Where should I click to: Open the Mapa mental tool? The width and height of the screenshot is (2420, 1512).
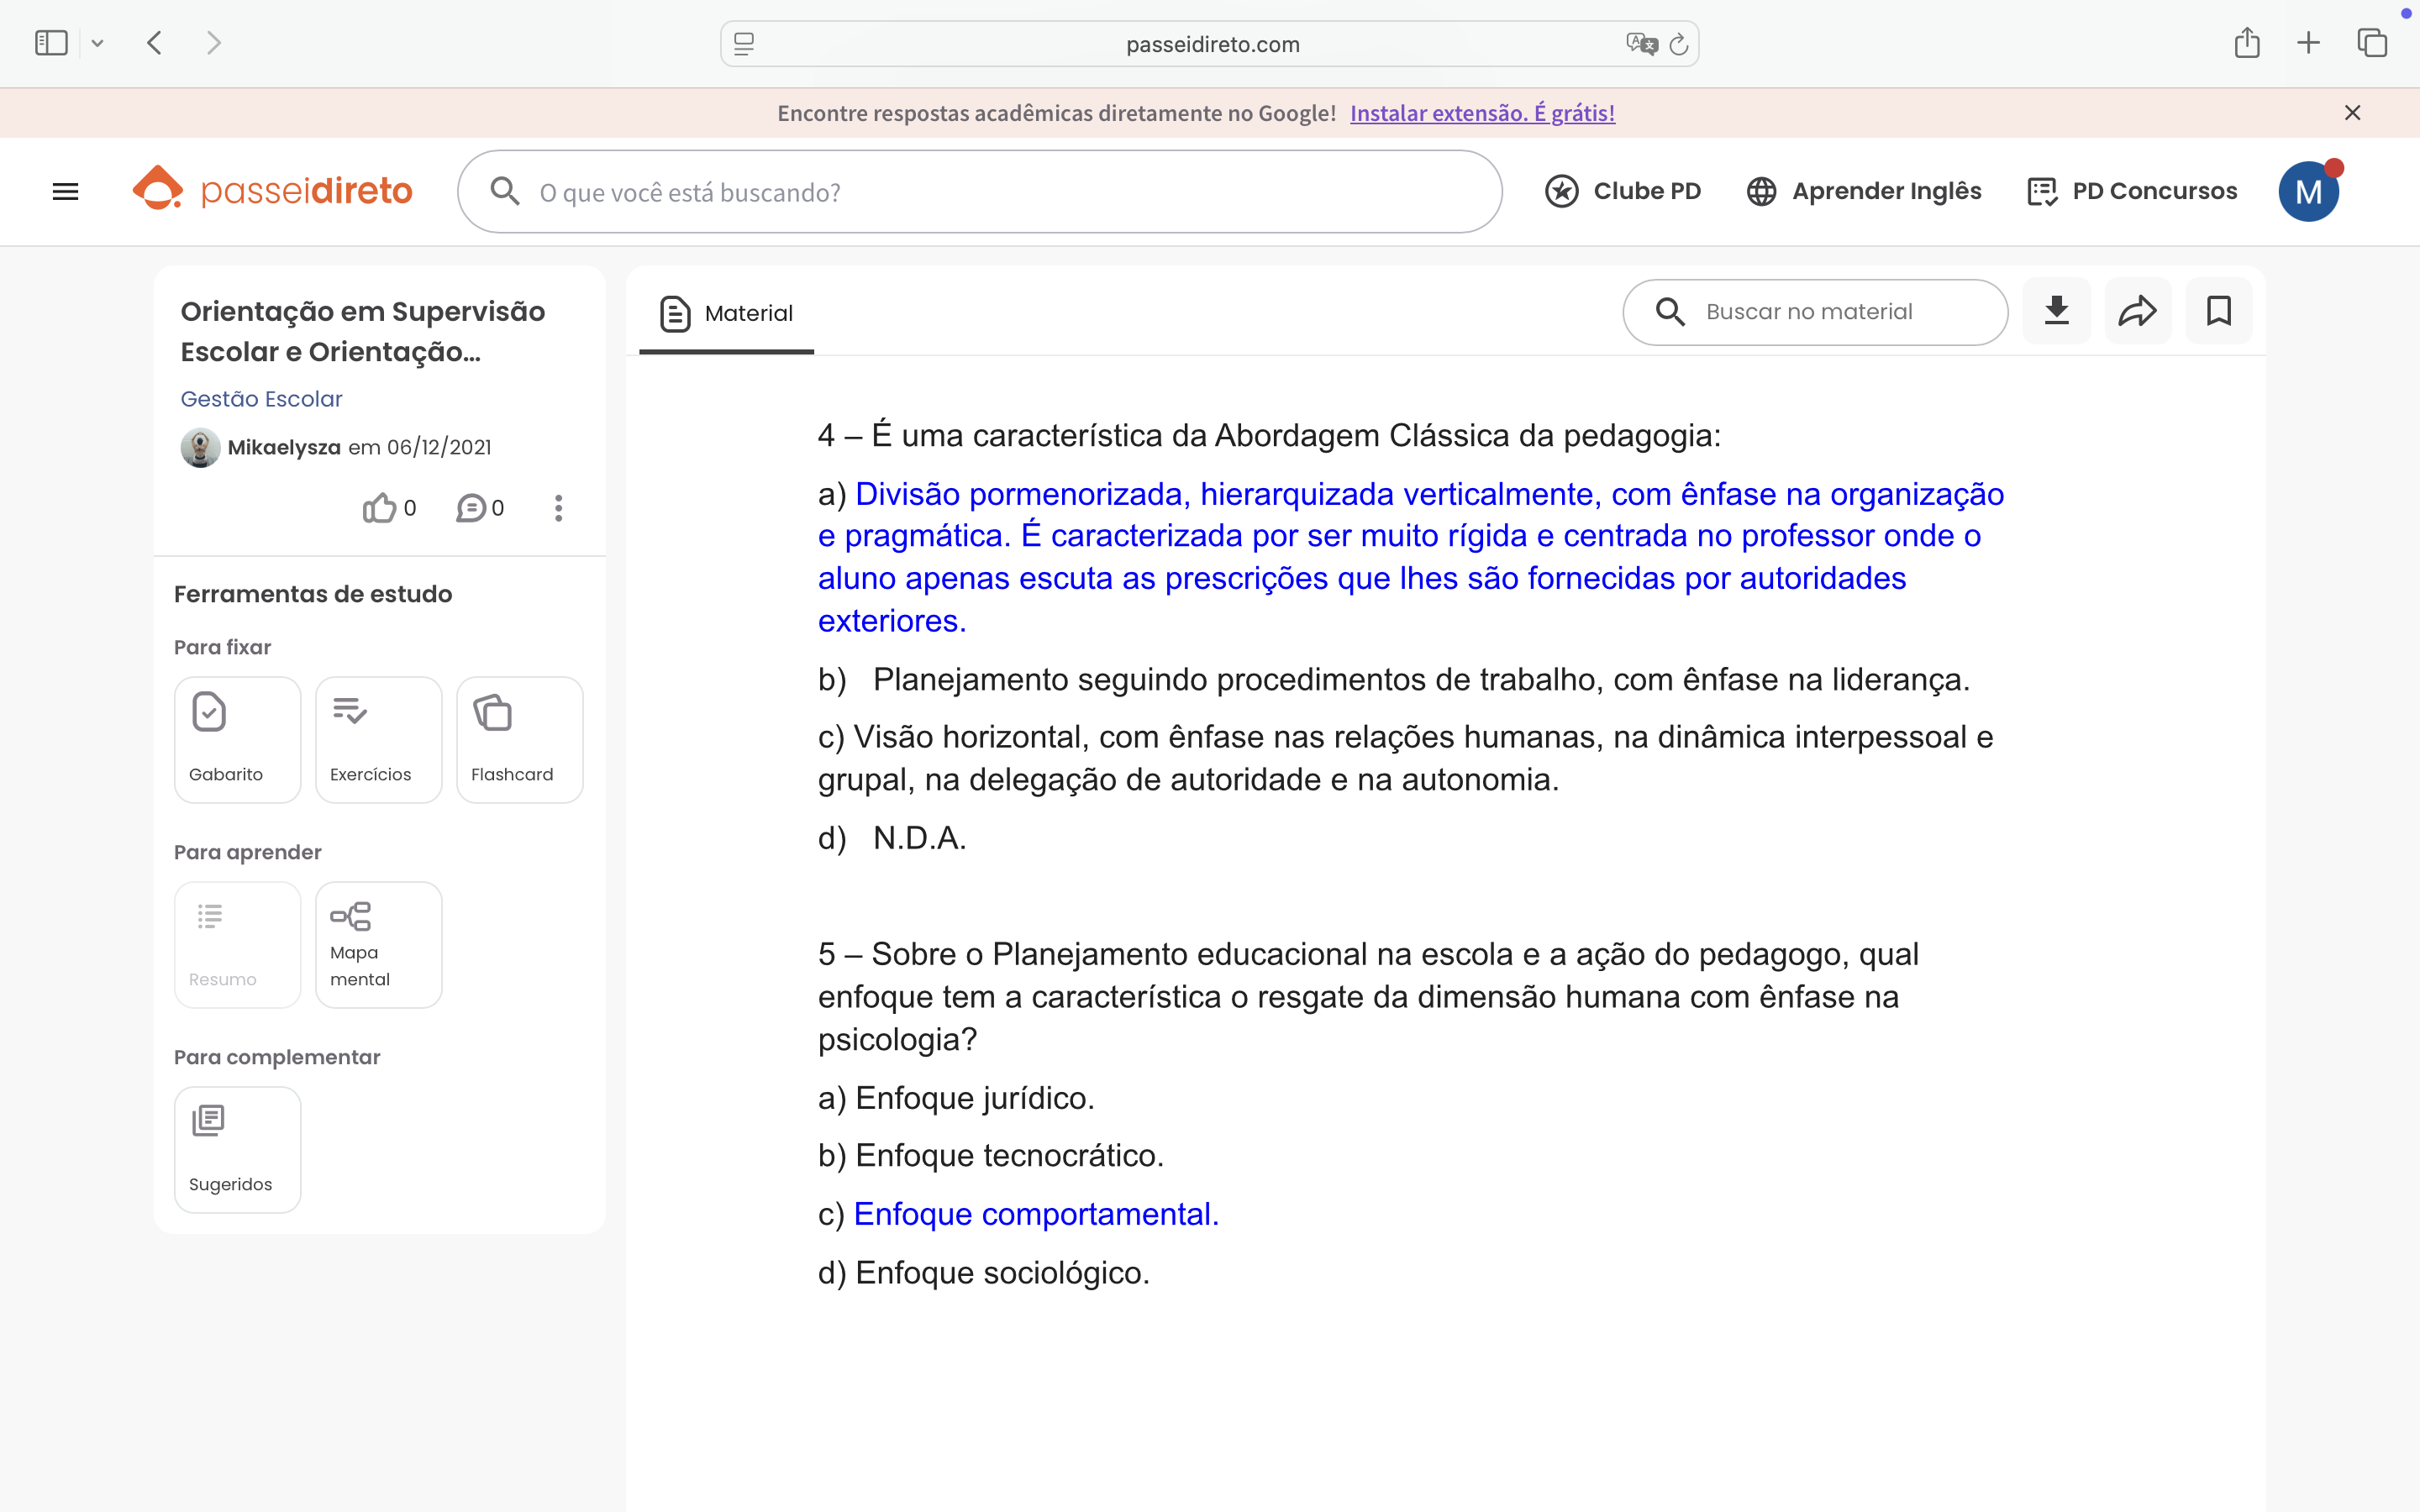tap(378, 944)
